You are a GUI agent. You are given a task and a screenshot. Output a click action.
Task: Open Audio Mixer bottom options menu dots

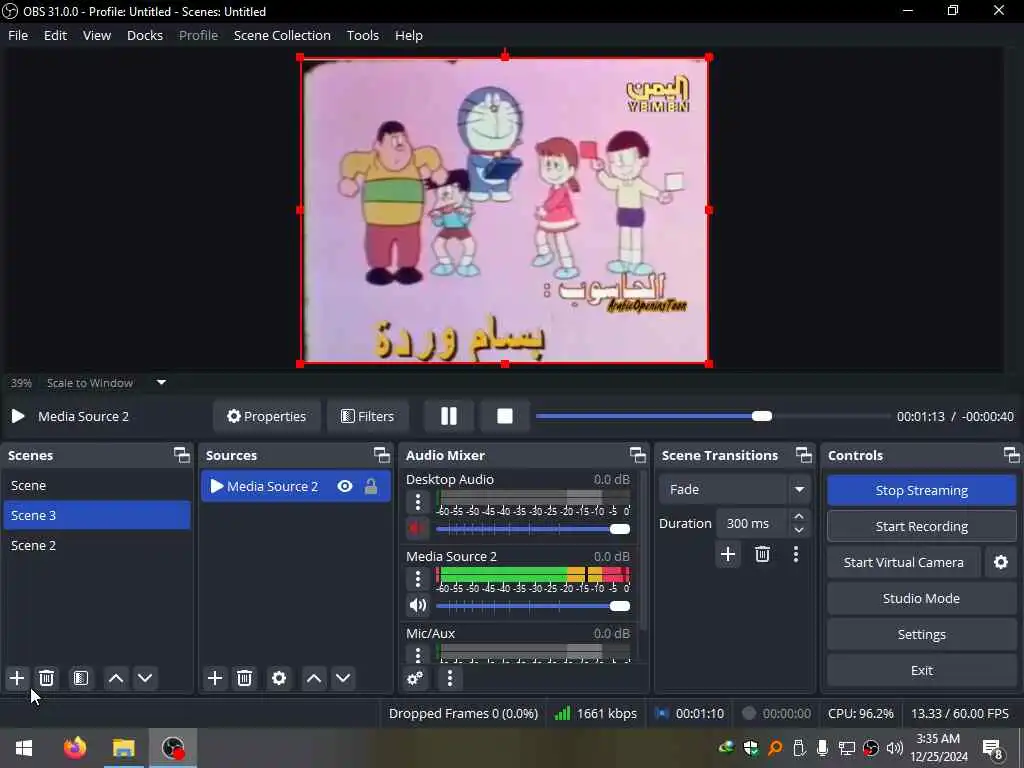[x=450, y=679]
